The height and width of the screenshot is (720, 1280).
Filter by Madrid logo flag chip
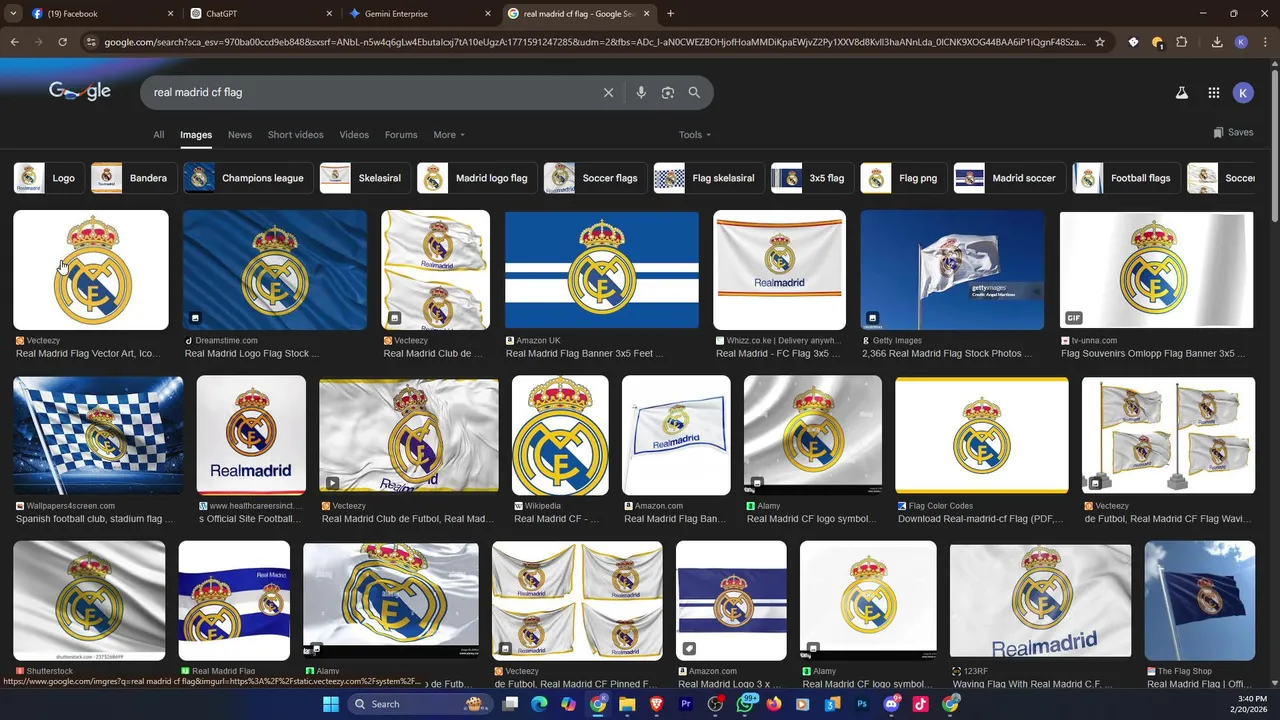pyautogui.click(x=477, y=178)
